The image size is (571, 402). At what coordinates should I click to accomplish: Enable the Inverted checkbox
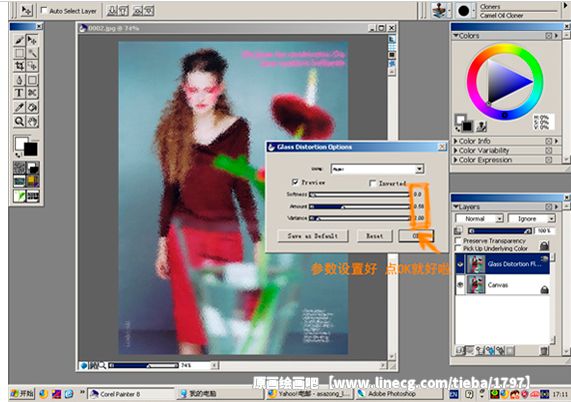pyautogui.click(x=373, y=183)
